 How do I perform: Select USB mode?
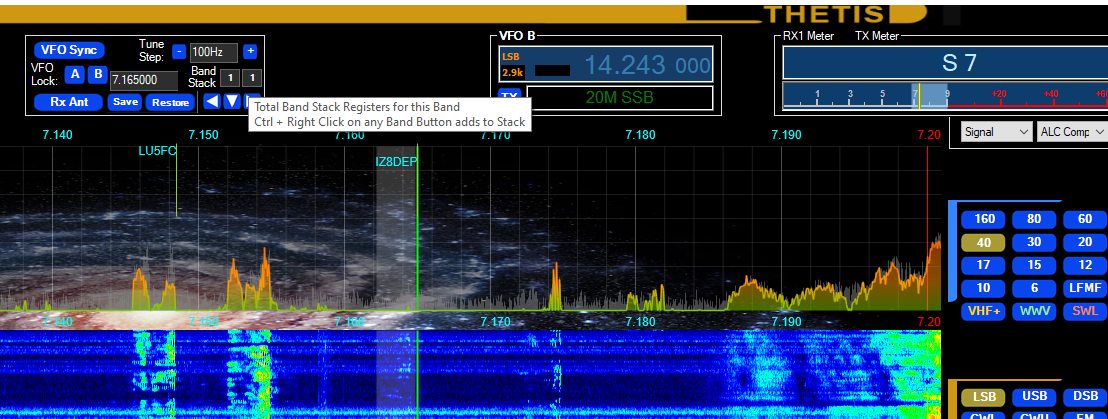1032,397
